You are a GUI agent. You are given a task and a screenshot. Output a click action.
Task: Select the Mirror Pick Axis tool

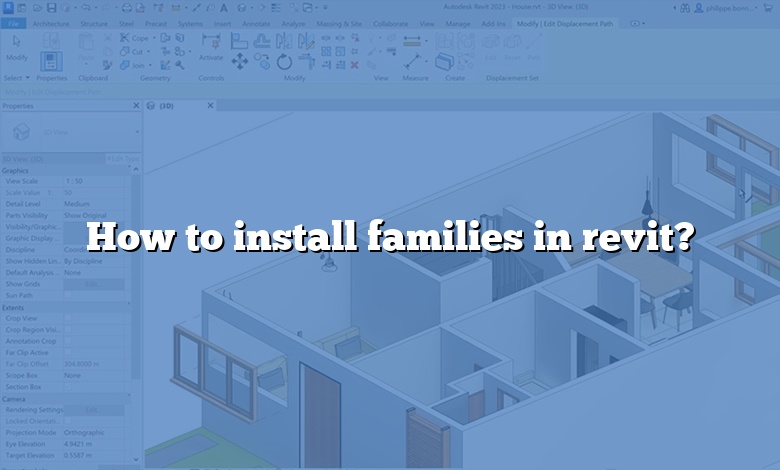(284, 41)
